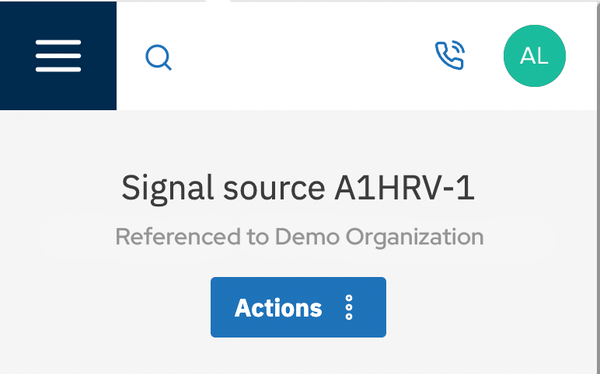Image resolution: width=600 pixels, height=374 pixels.
Task: Click the words Signal source in heading
Action: tap(223, 188)
